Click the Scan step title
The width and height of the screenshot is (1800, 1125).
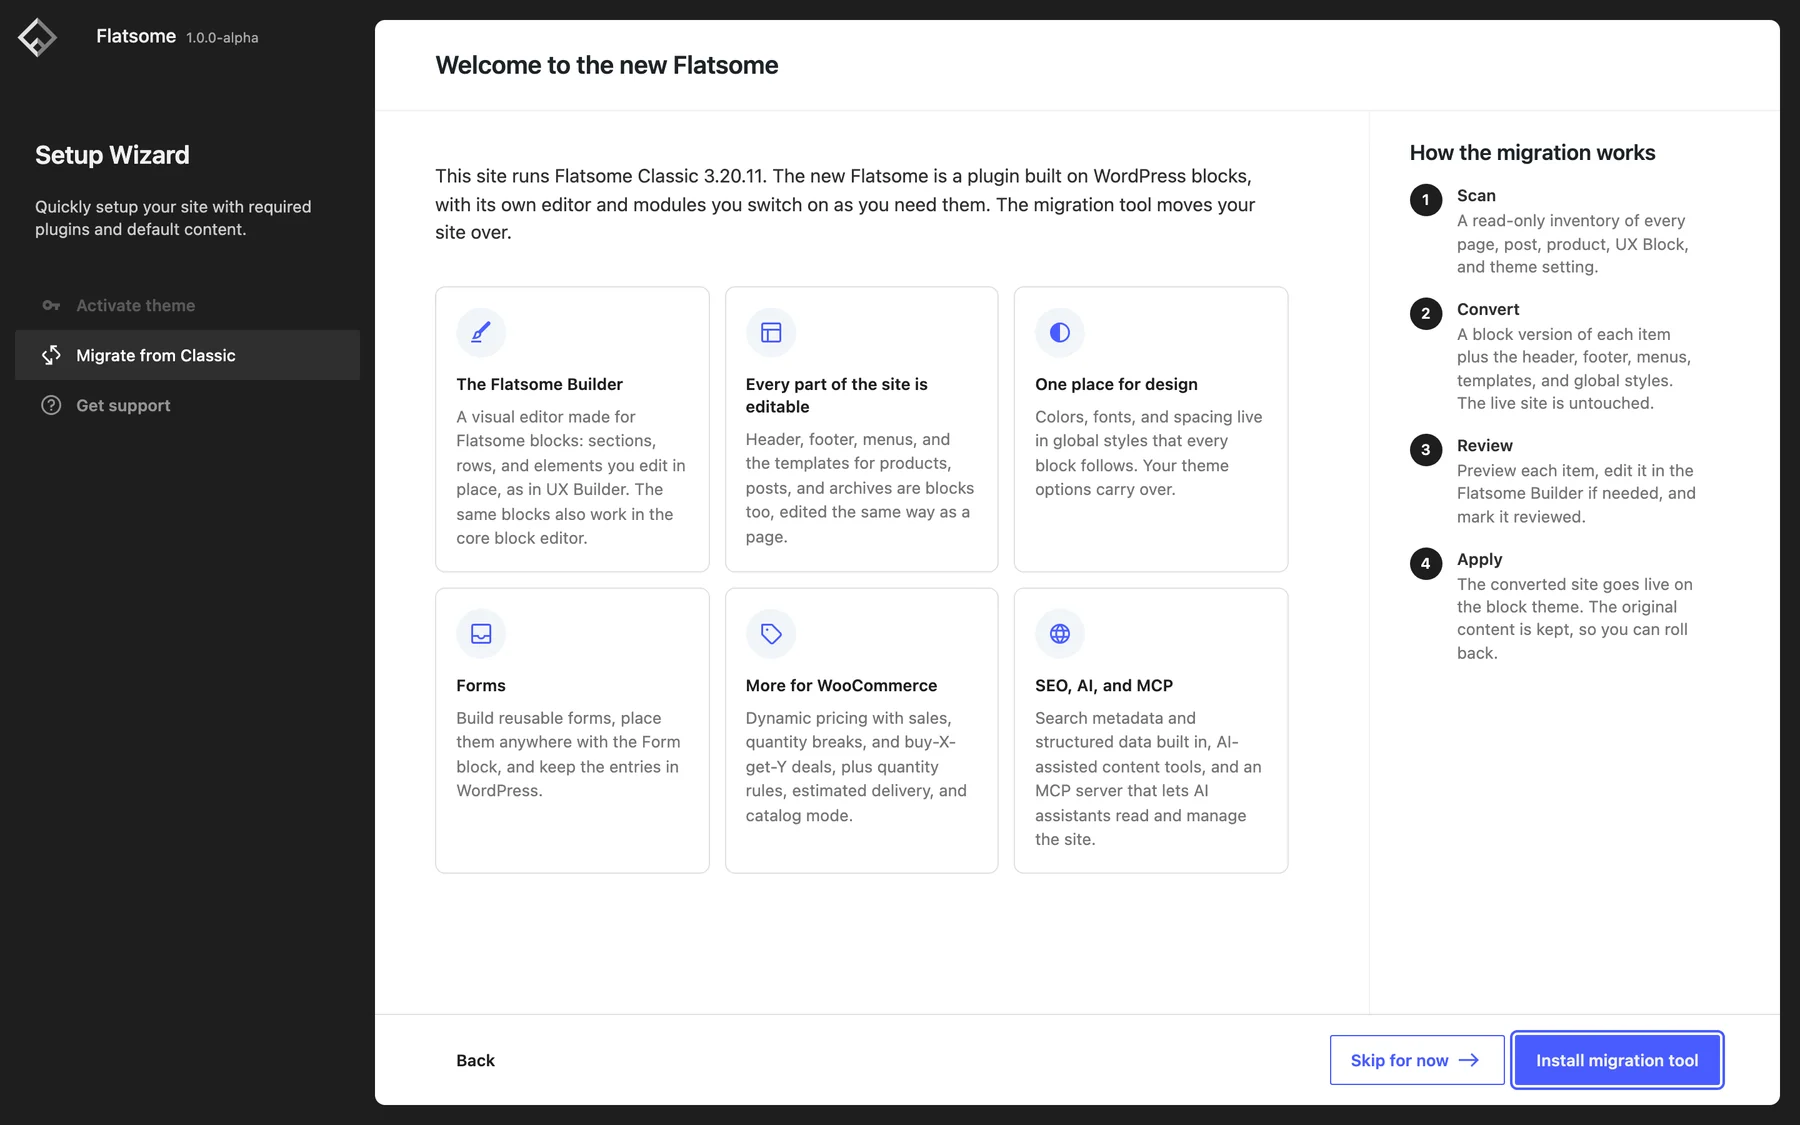(x=1476, y=195)
